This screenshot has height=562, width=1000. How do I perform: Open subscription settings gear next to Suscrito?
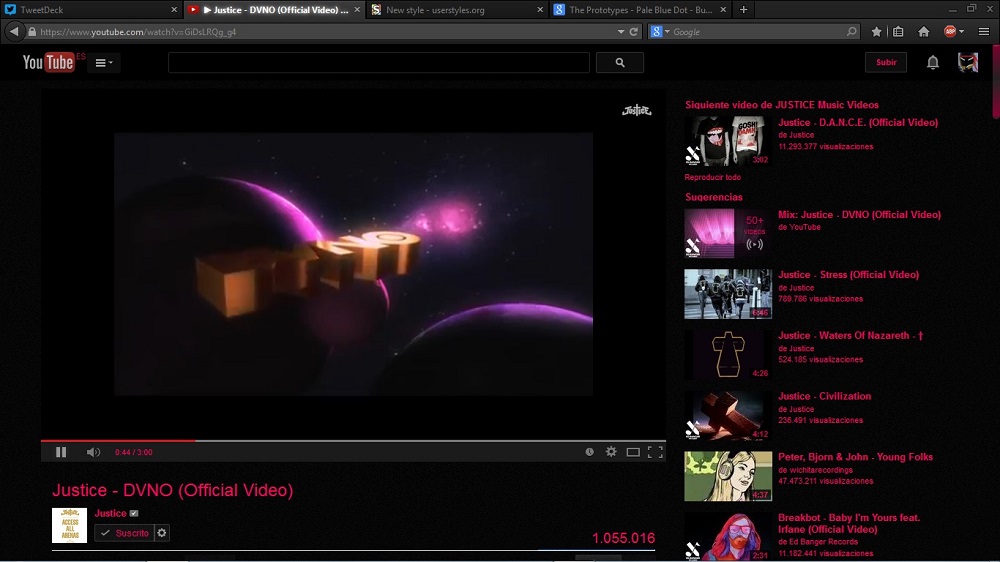click(x=162, y=533)
